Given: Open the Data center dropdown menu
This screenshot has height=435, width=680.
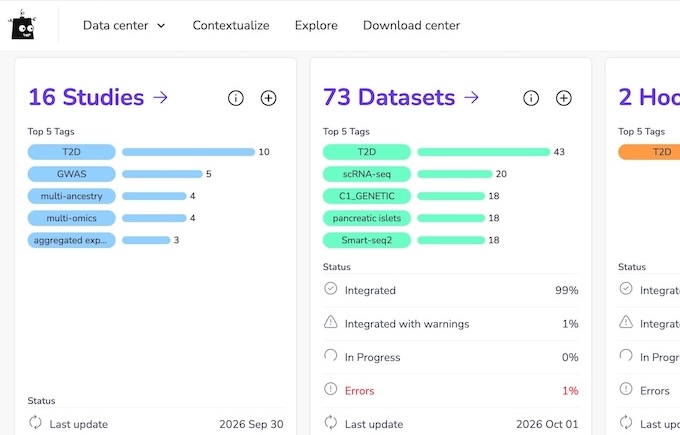Looking at the screenshot, I should pyautogui.click(x=124, y=26).
